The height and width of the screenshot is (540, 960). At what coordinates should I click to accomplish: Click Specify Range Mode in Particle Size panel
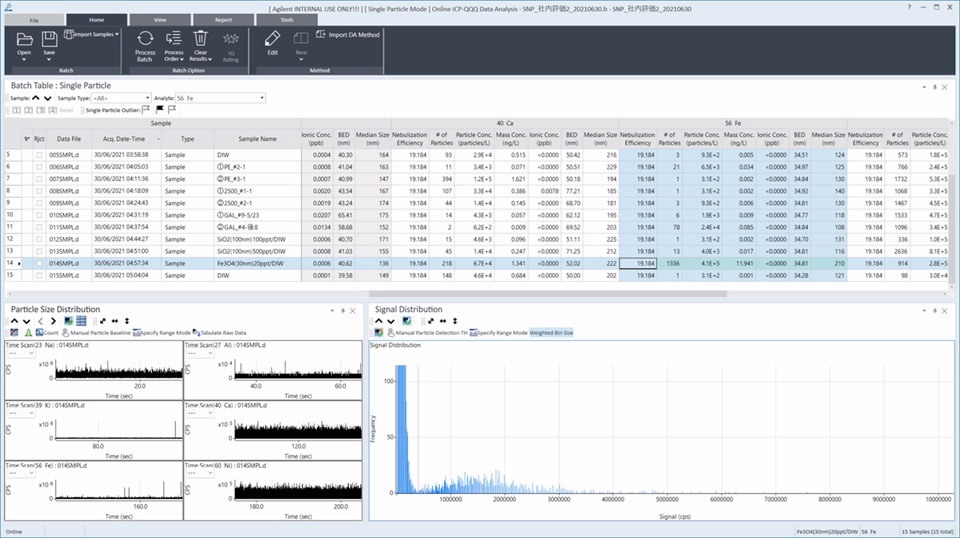pos(164,332)
